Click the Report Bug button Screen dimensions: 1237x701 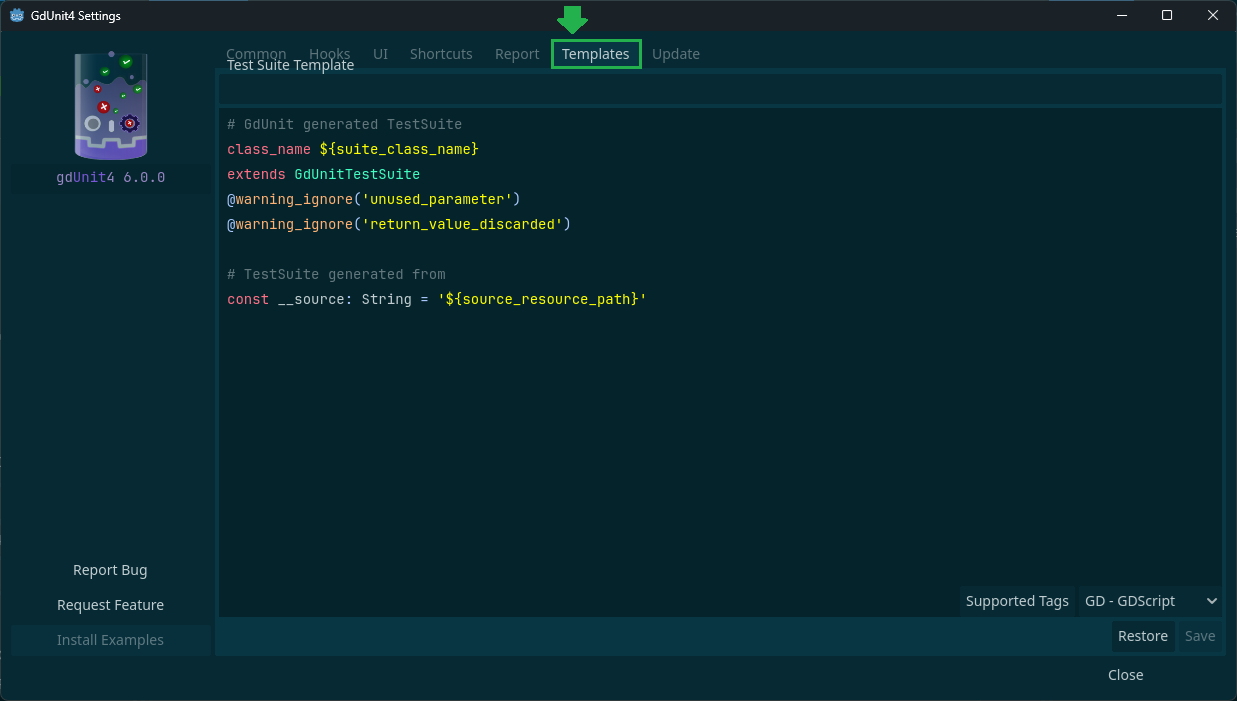tap(110, 570)
